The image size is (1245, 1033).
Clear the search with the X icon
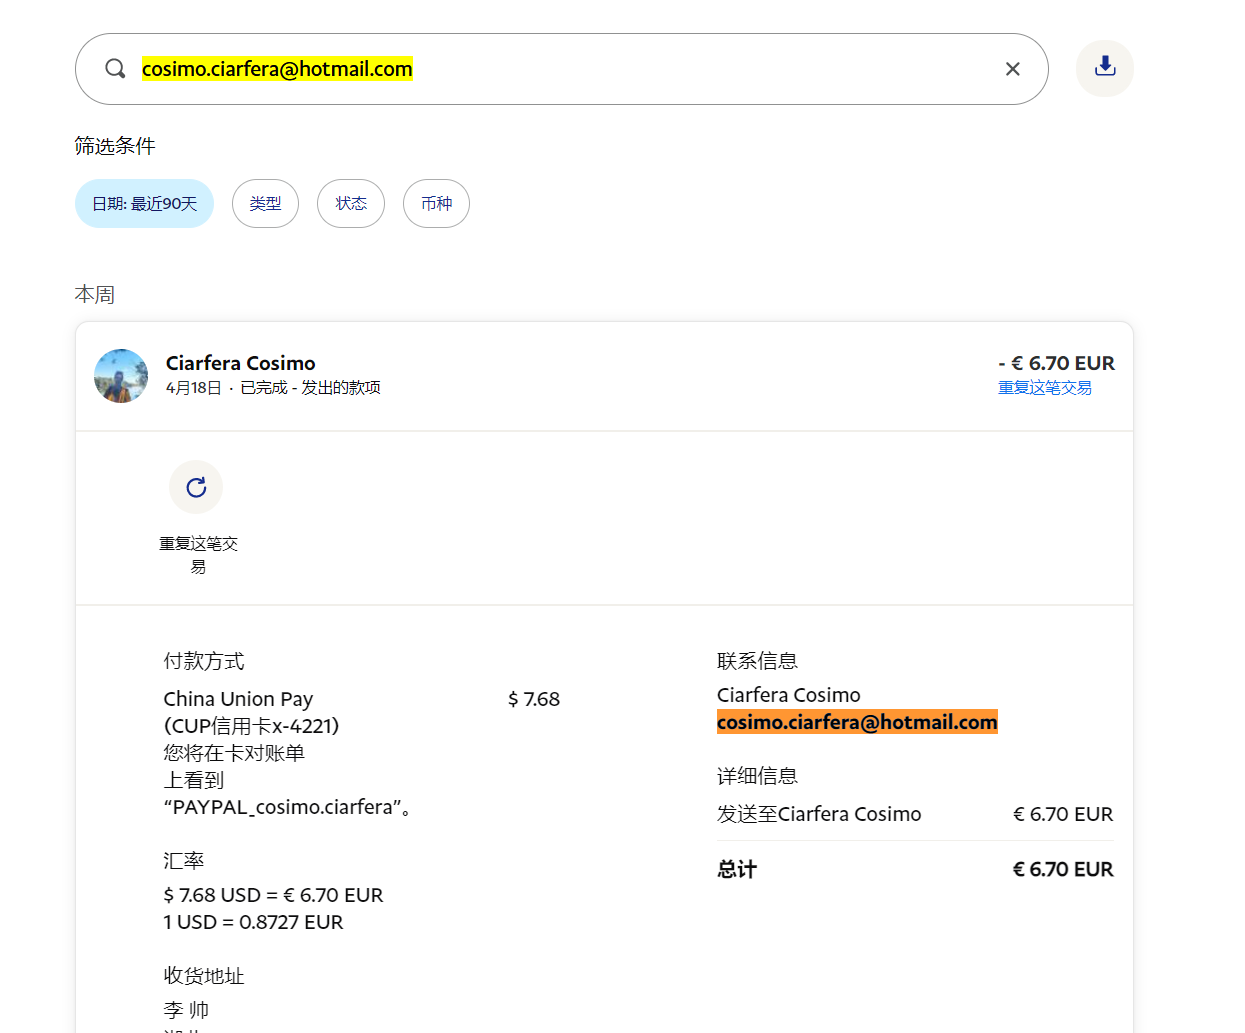coord(1012,69)
